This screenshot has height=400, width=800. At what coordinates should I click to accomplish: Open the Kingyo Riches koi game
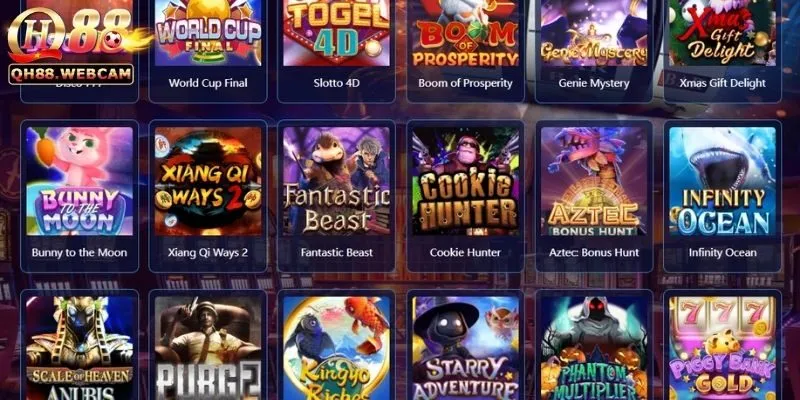[x=336, y=348]
